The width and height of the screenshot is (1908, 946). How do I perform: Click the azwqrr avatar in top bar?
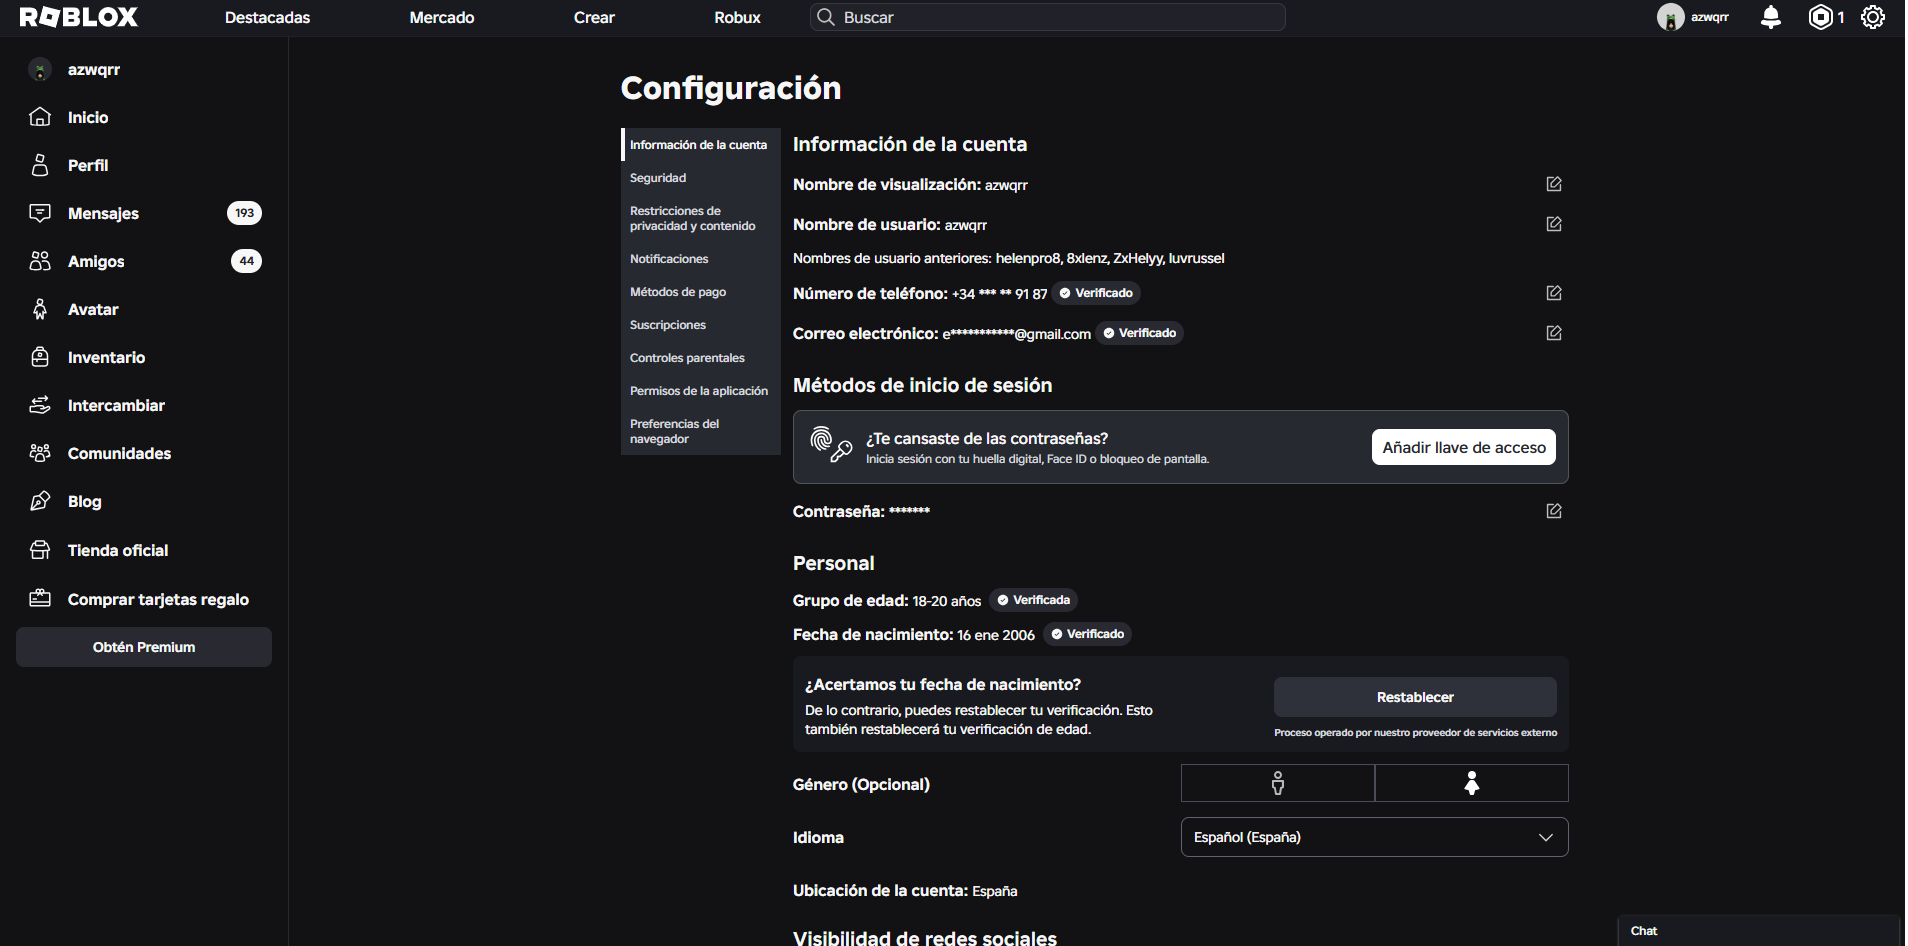point(1671,17)
